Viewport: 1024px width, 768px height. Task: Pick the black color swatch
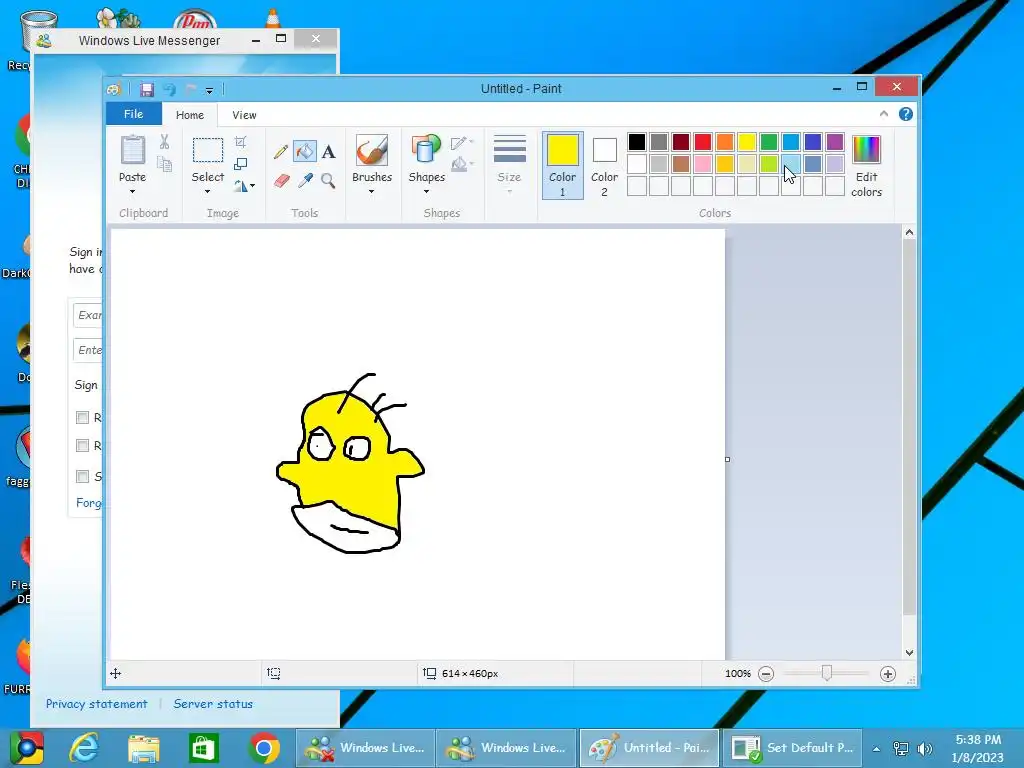click(637, 142)
